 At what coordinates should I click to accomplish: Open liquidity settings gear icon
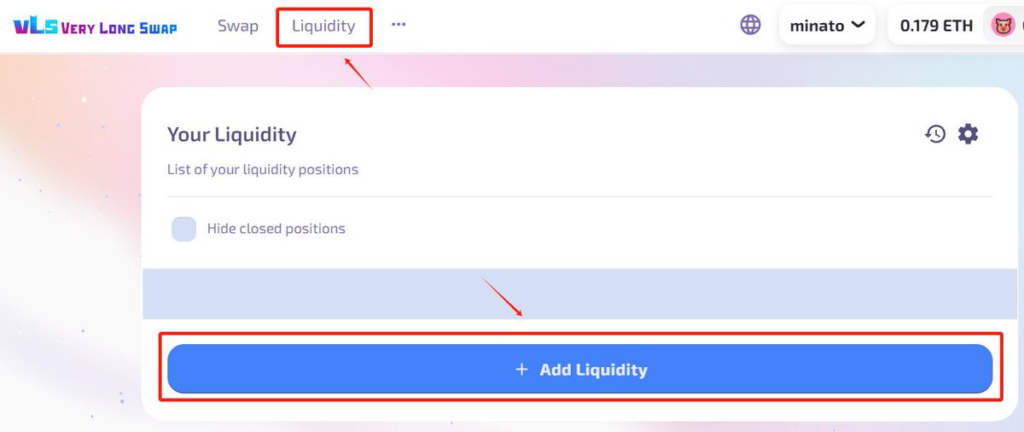click(x=968, y=134)
